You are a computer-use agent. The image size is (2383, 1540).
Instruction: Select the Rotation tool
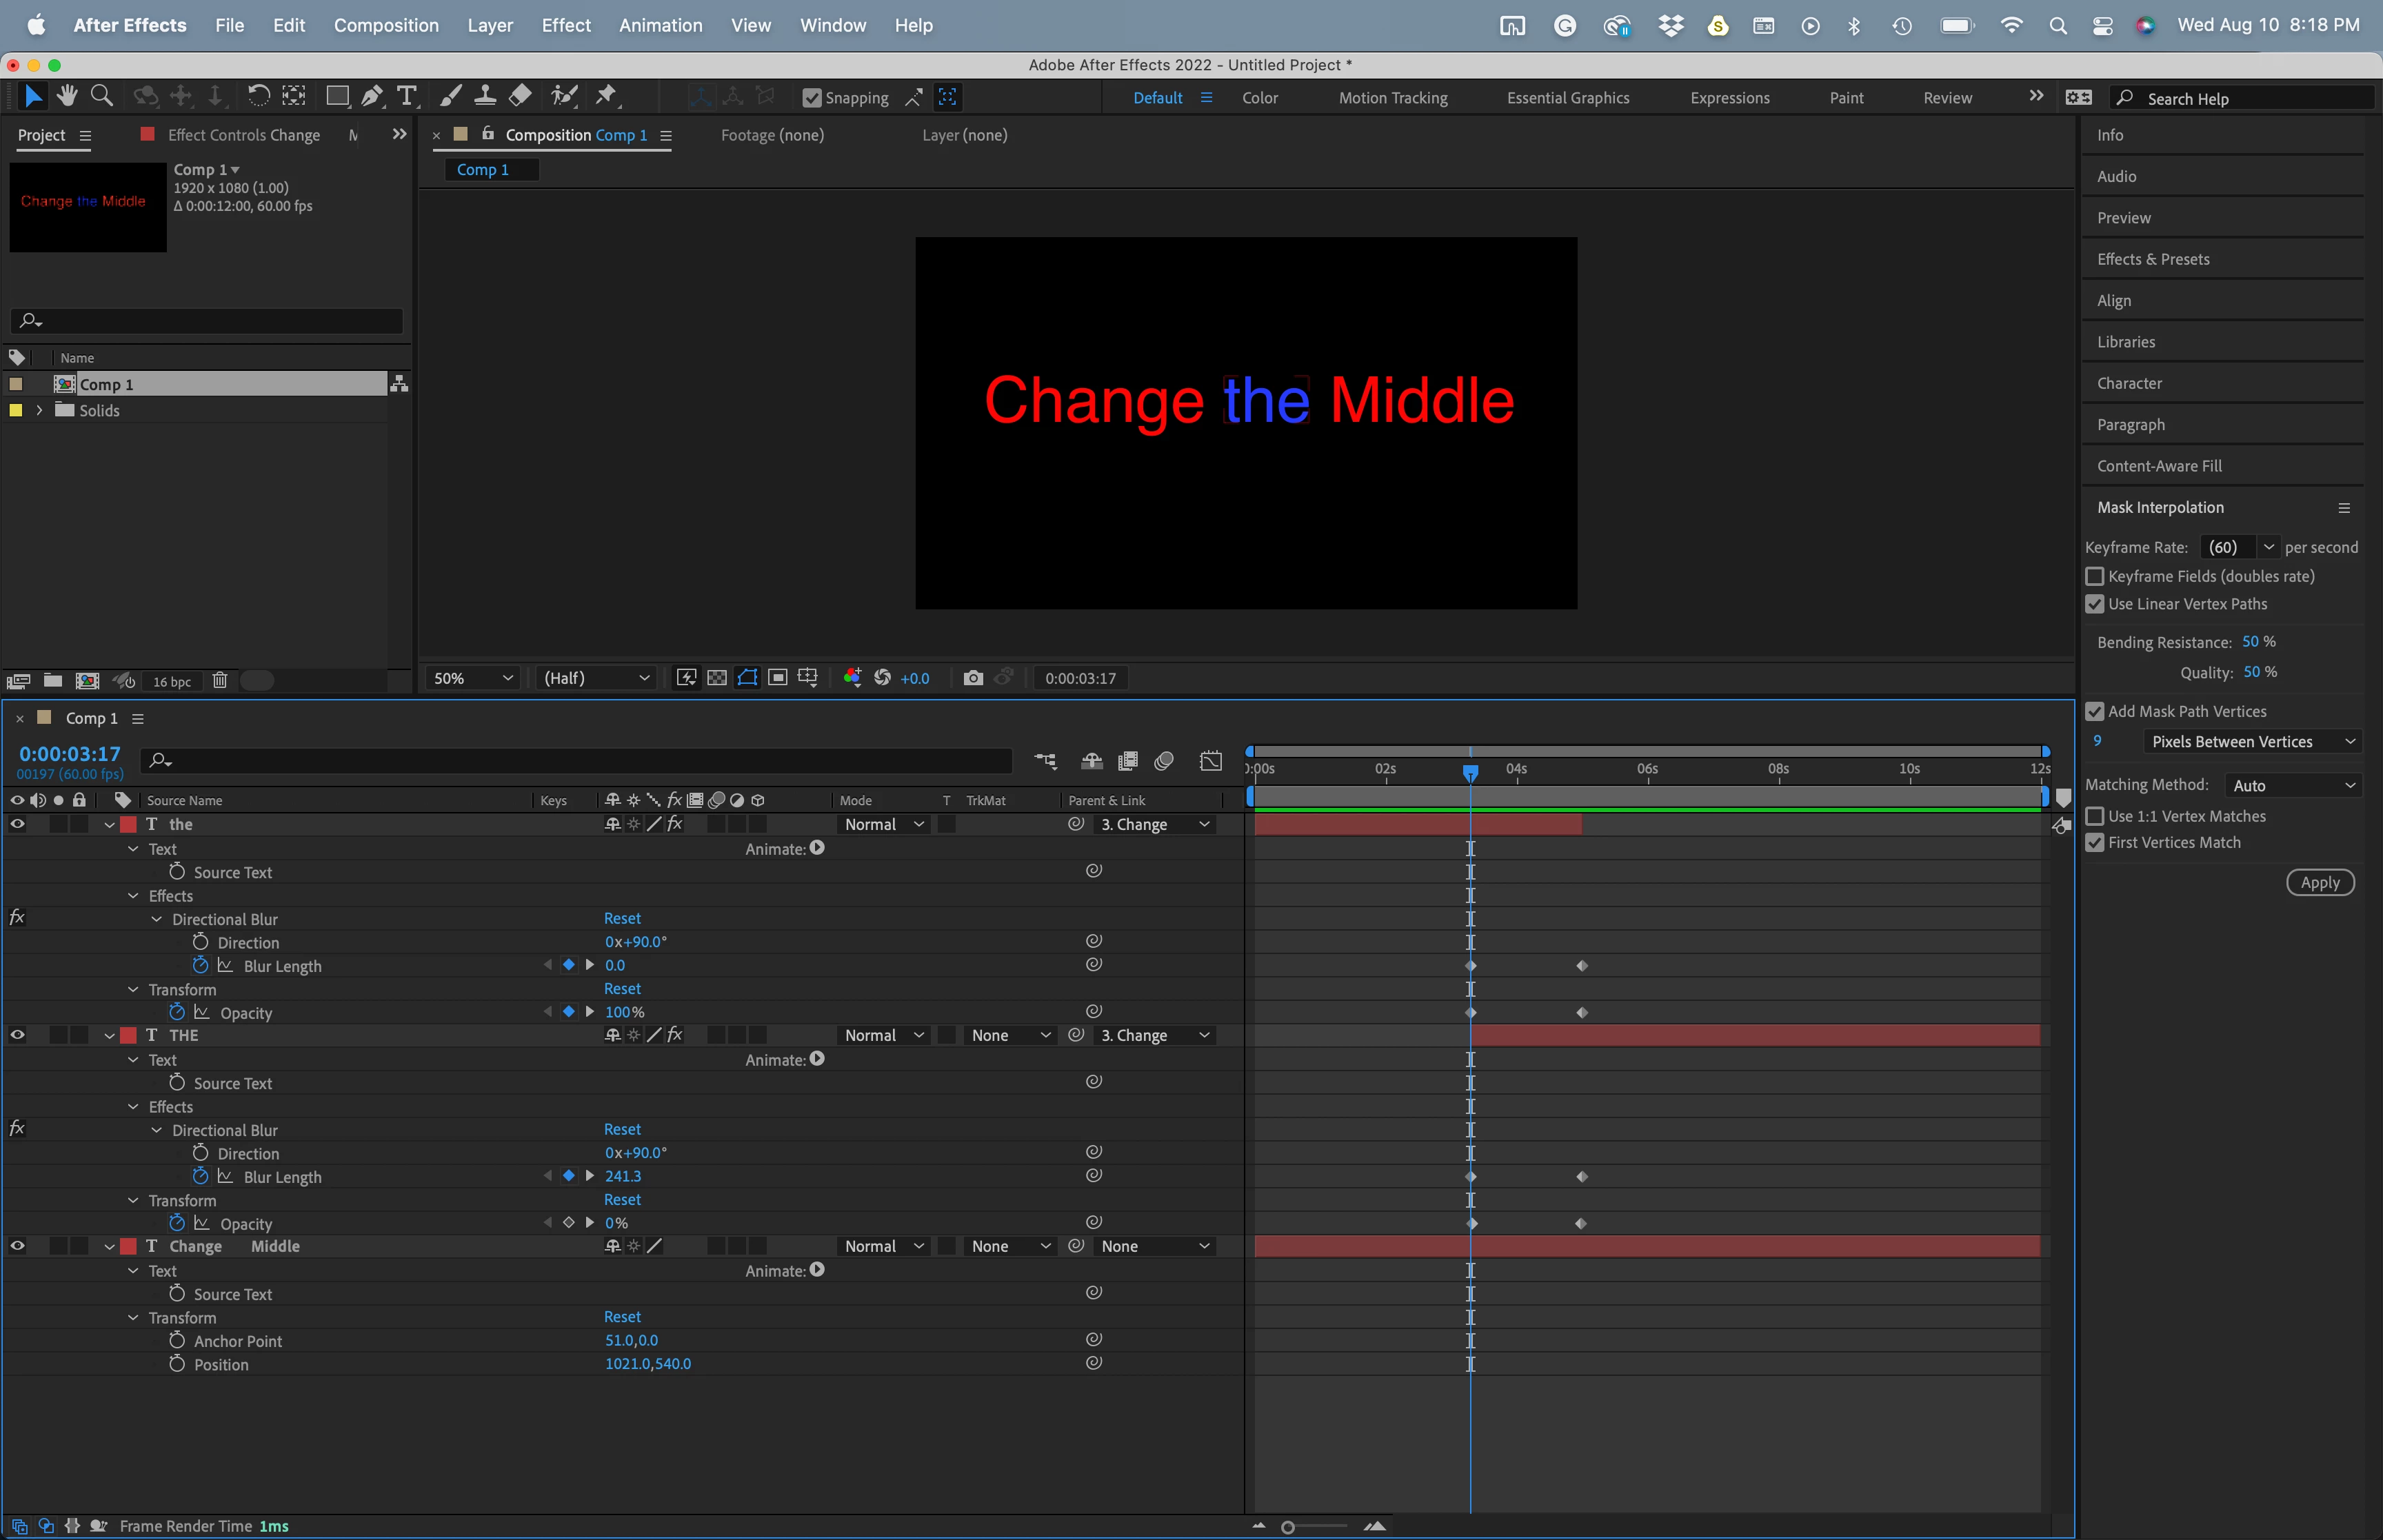tap(258, 96)
